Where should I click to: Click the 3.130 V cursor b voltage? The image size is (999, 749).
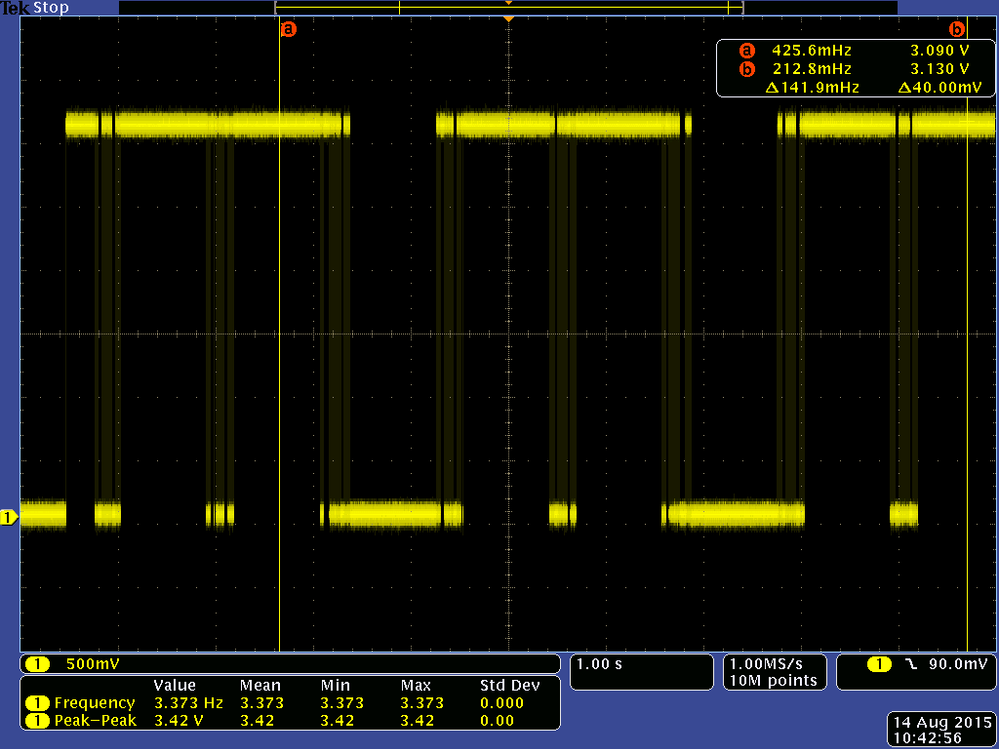click(x=940, y=69)
